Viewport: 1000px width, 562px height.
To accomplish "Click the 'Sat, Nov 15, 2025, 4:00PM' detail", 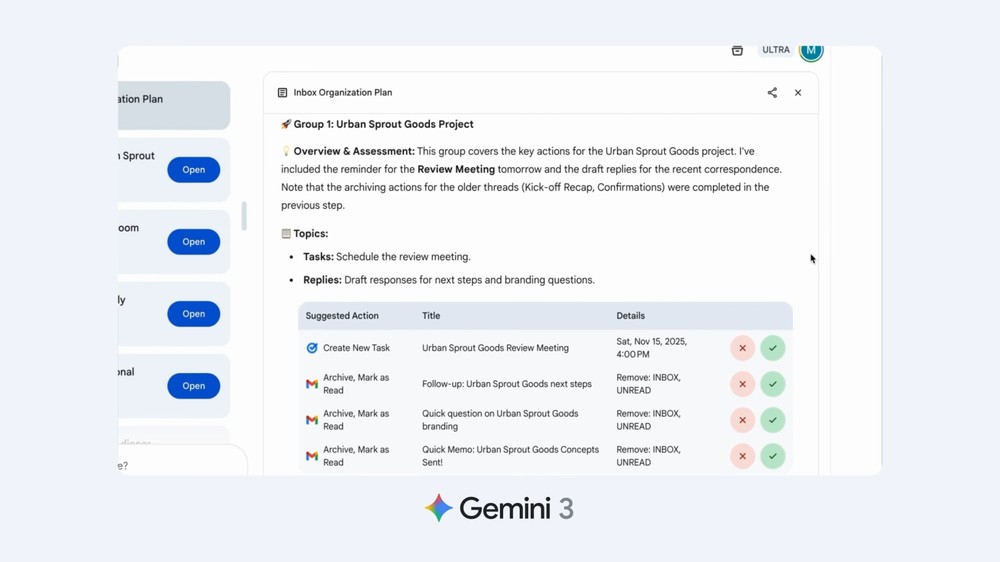I will 651,348.
